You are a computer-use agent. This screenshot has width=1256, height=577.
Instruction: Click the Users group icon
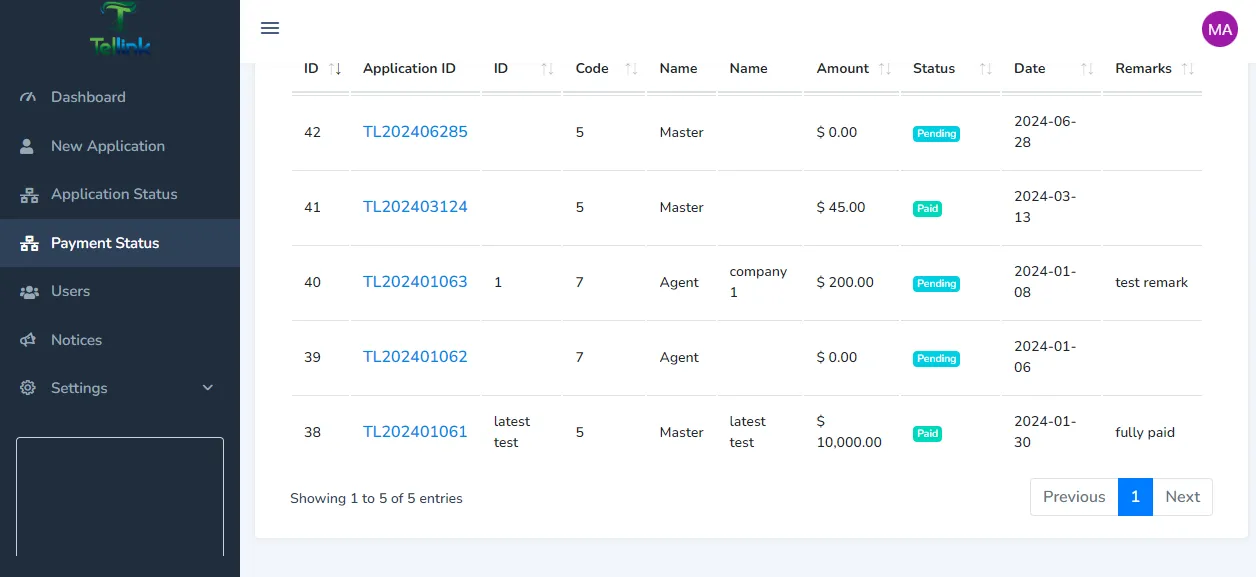click(29, 291)
